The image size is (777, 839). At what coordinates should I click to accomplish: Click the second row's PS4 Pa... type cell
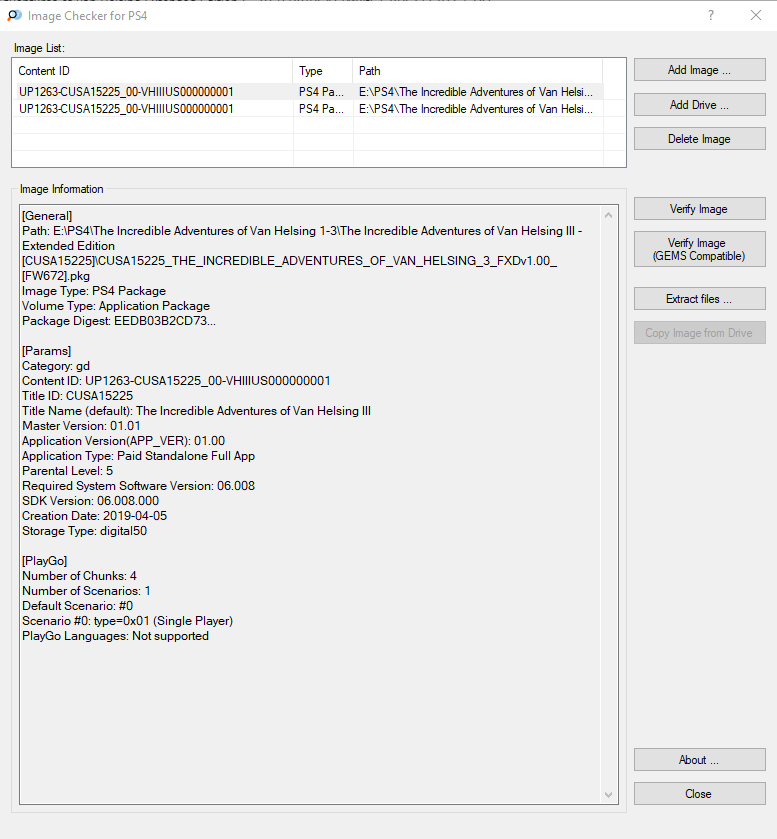(321, 109)
